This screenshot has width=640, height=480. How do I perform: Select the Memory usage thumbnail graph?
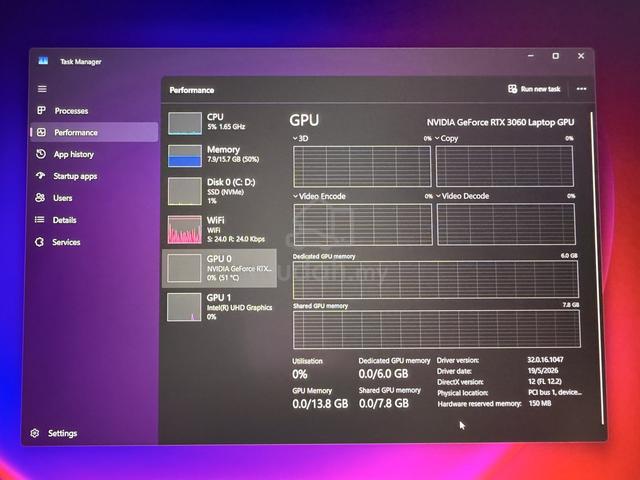point(185,156)
